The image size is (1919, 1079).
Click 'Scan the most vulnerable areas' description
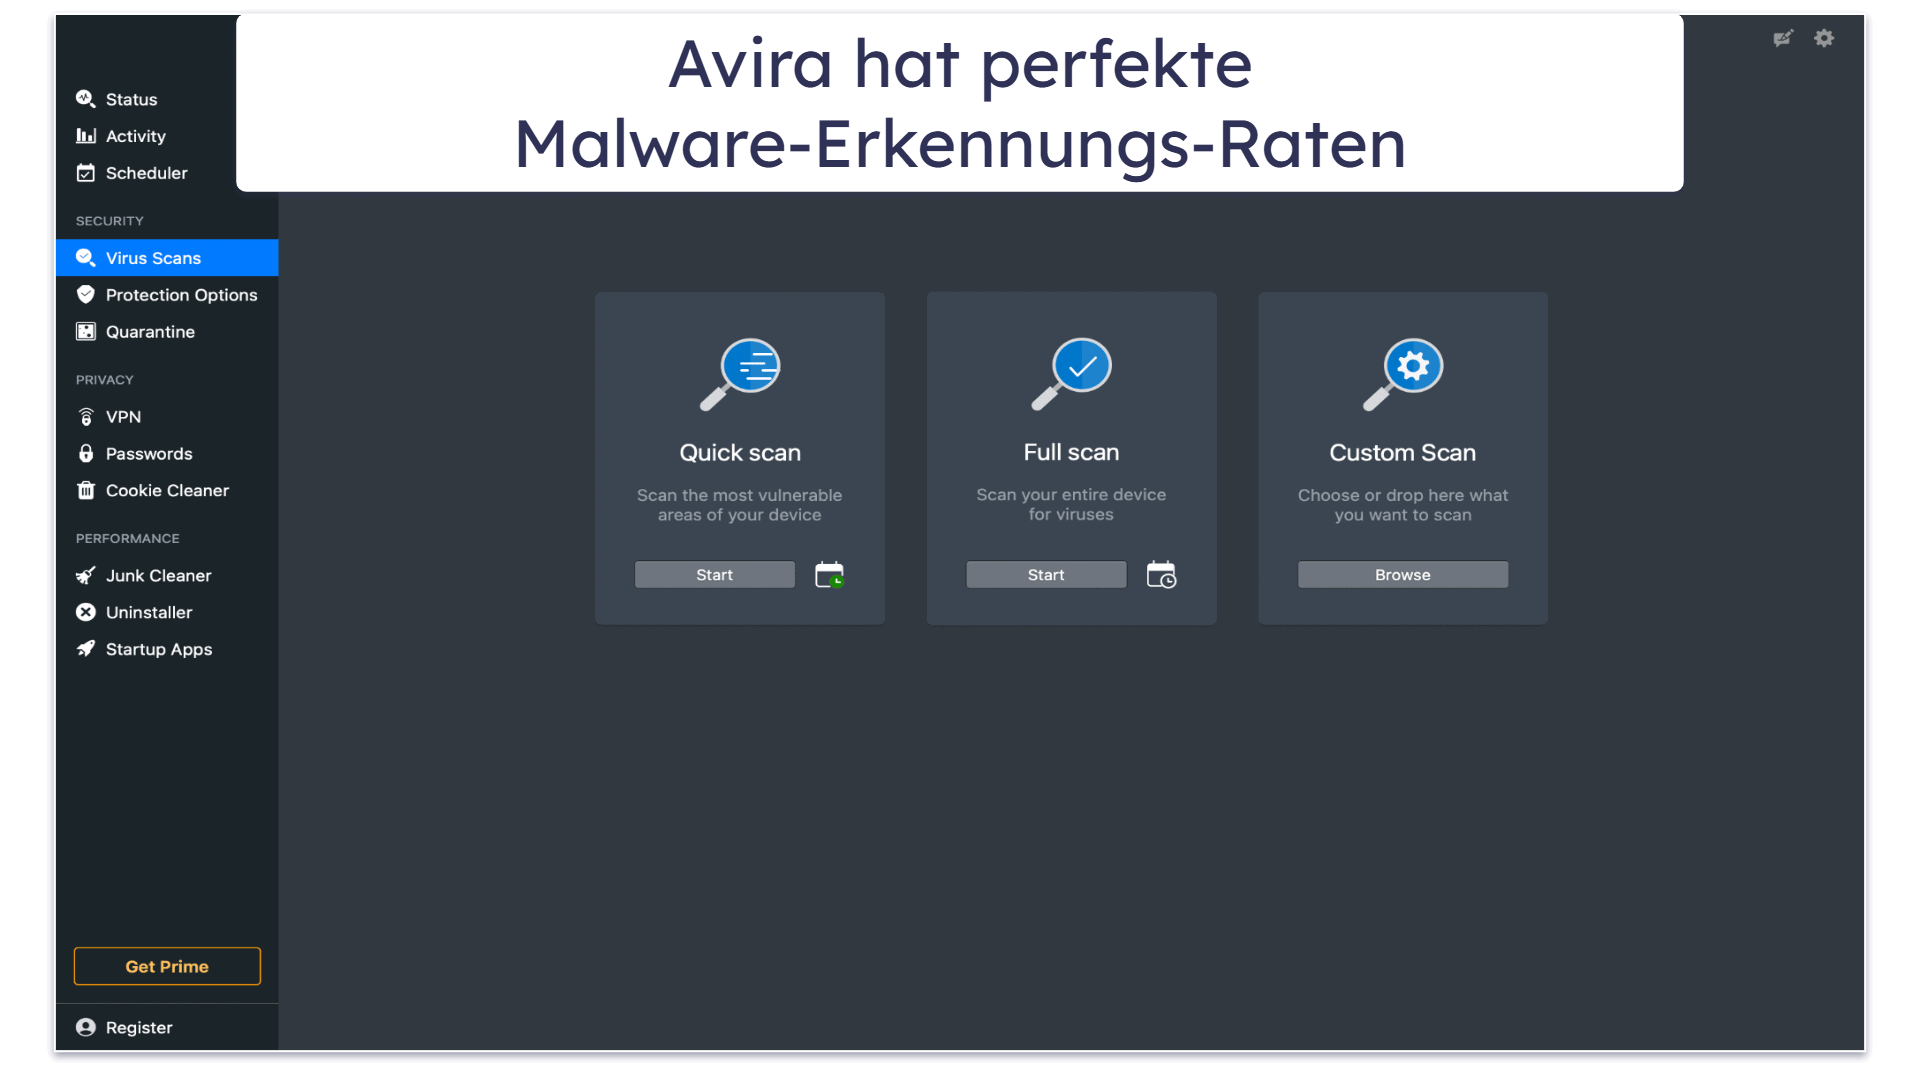point(740,505)
